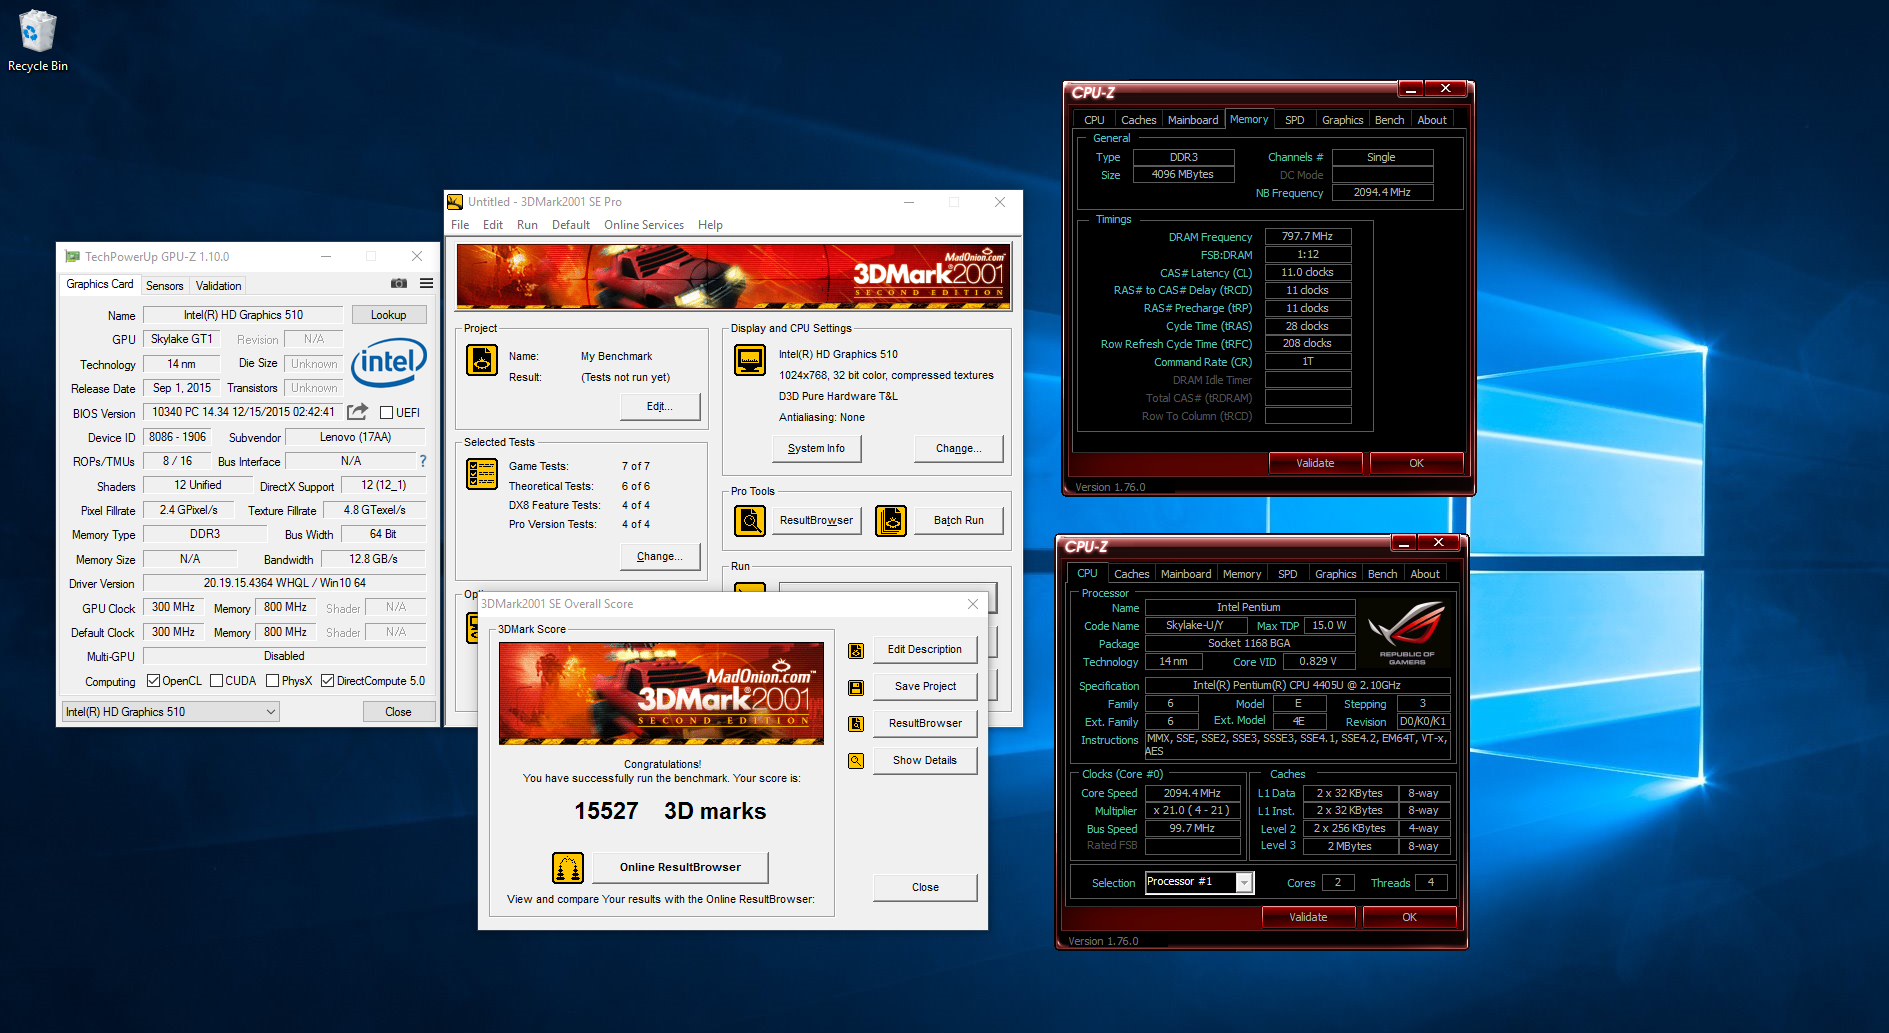
Task: Click GPU-Z screenshot camera icon
Action: pyautogui.click(x=399, y=284)
